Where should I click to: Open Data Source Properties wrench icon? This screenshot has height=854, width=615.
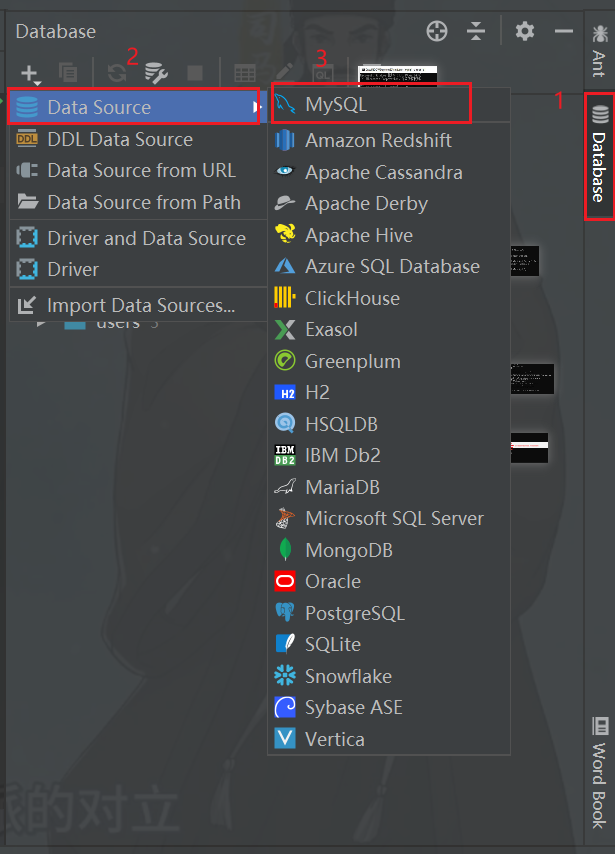[156, 73]
